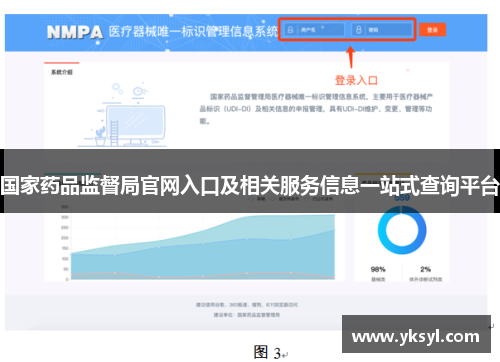Click the 2% statistic value
Viewport: 500px width, 362px height.
tap(426, 269)
